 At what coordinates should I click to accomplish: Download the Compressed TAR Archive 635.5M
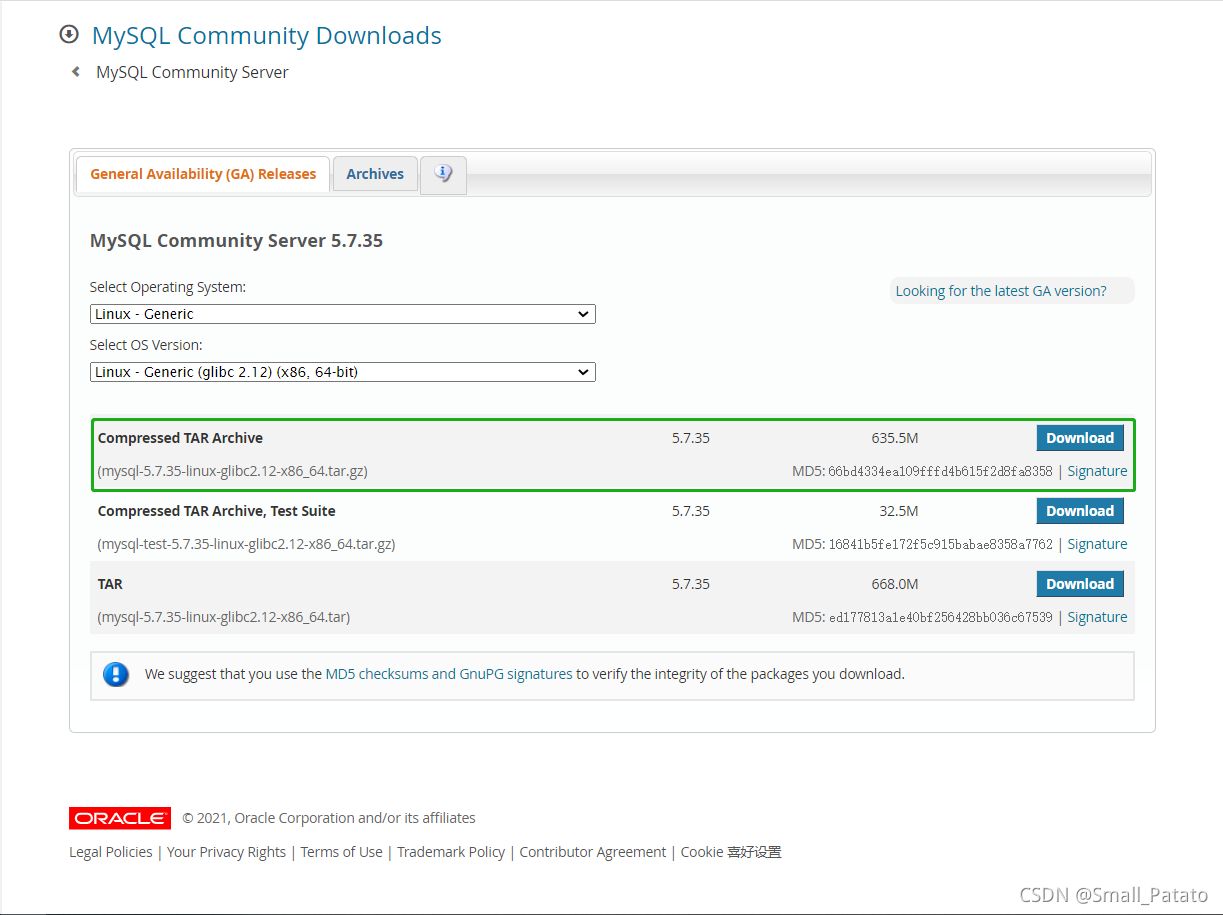pos(1080,438)
